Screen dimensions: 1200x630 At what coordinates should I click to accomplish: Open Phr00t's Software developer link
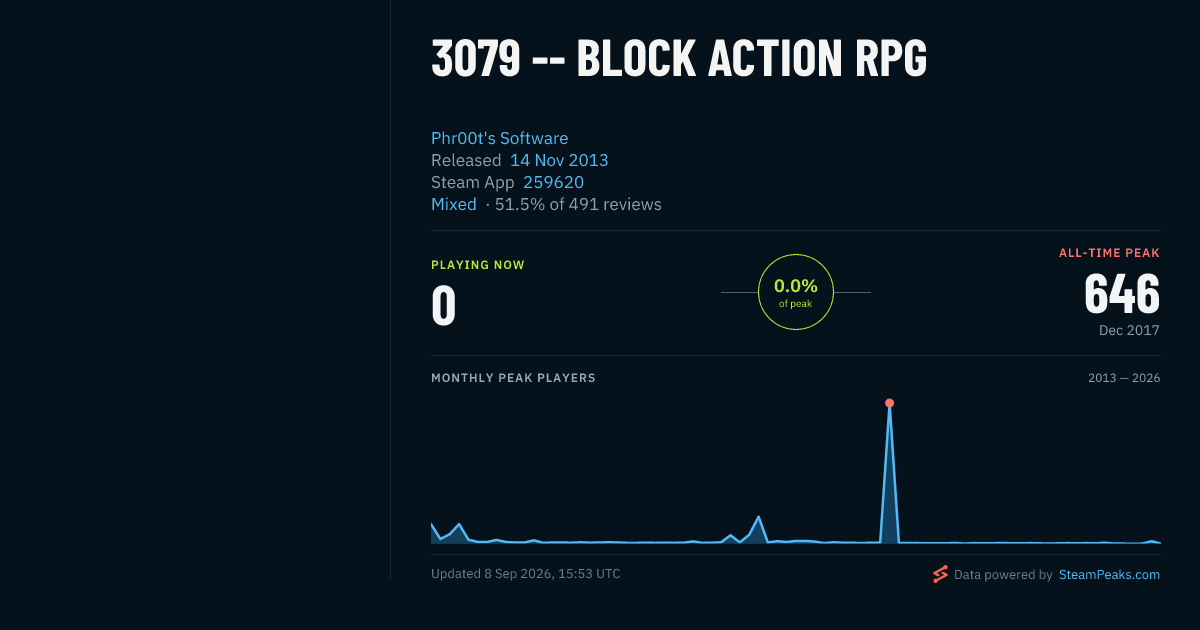tap(499, 138)
